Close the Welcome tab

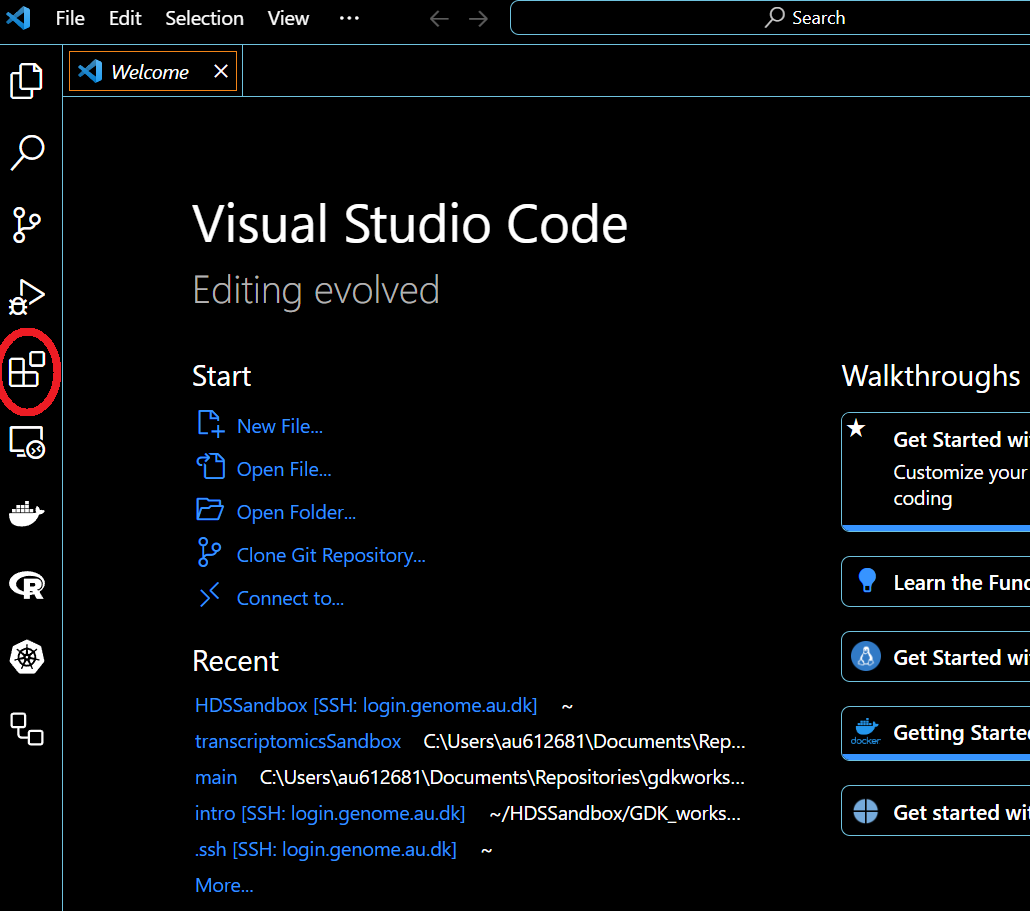tap(221, 72)
